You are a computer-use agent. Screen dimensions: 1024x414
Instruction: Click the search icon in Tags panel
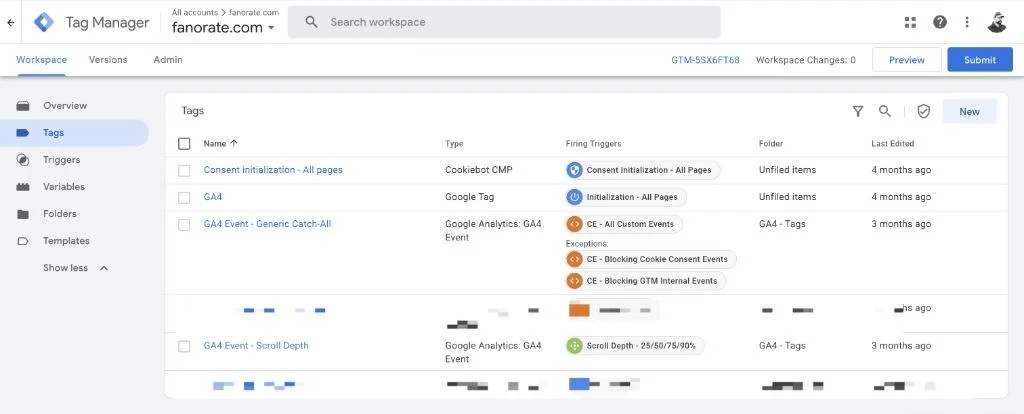[x=884, y=112]
